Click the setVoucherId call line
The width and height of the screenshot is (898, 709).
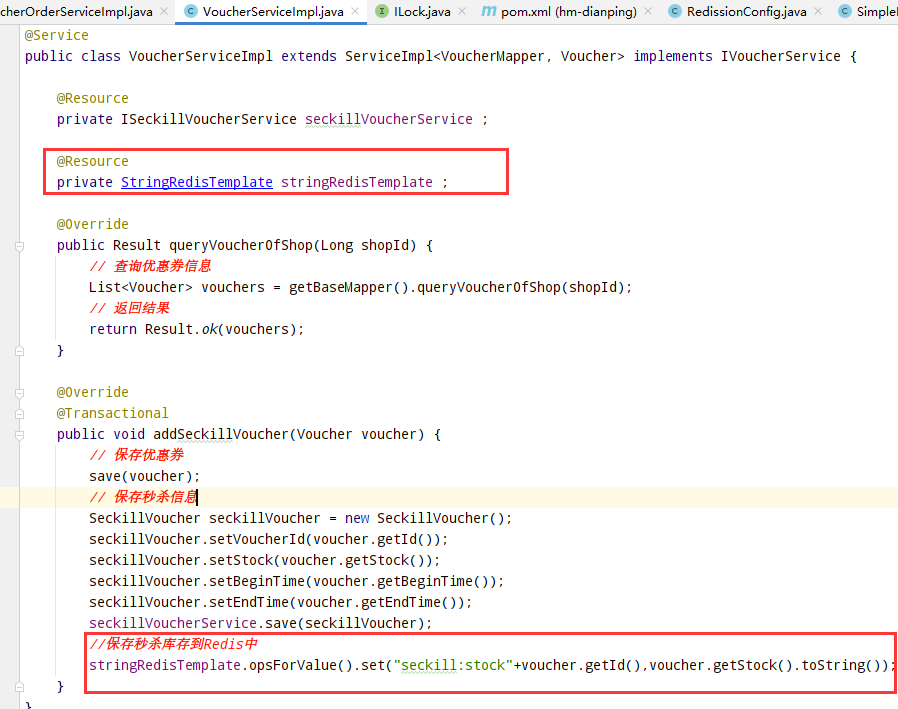268,539
